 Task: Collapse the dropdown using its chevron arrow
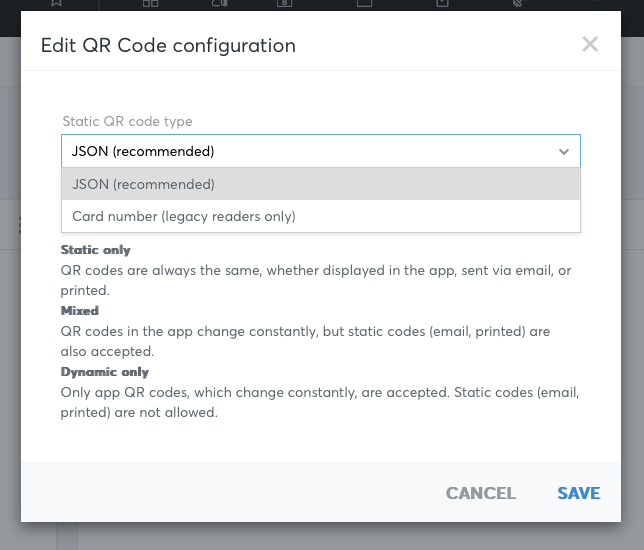[564, 152]
